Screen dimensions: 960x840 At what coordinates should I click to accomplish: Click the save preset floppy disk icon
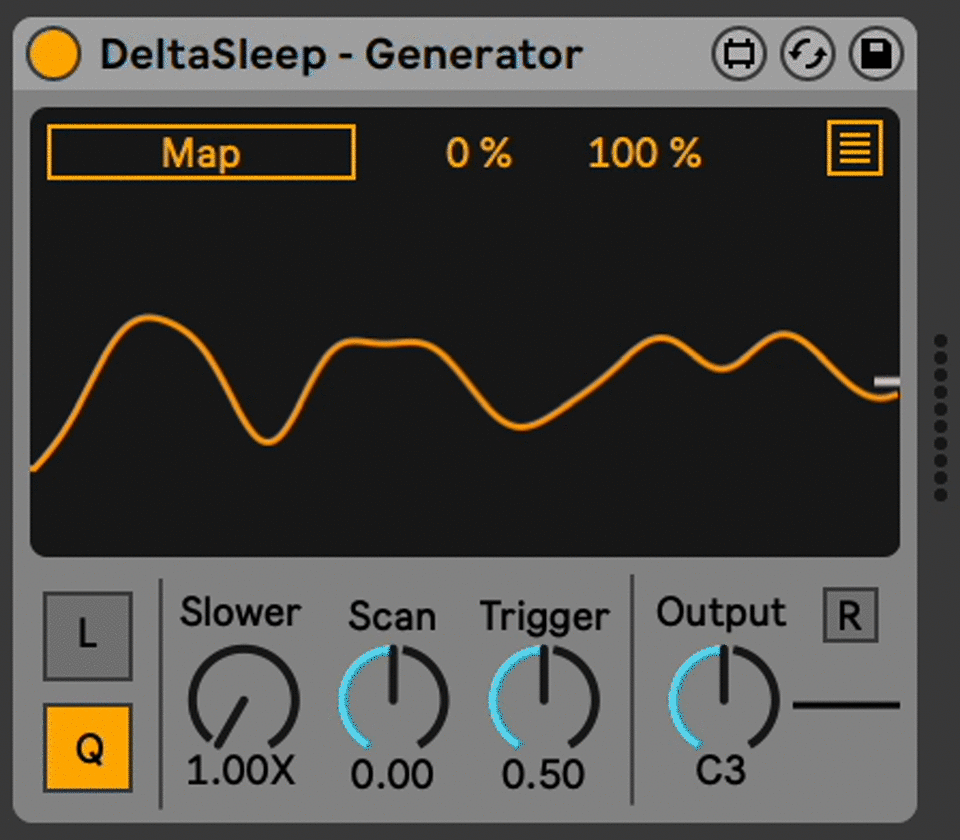[x=876, y=55]
